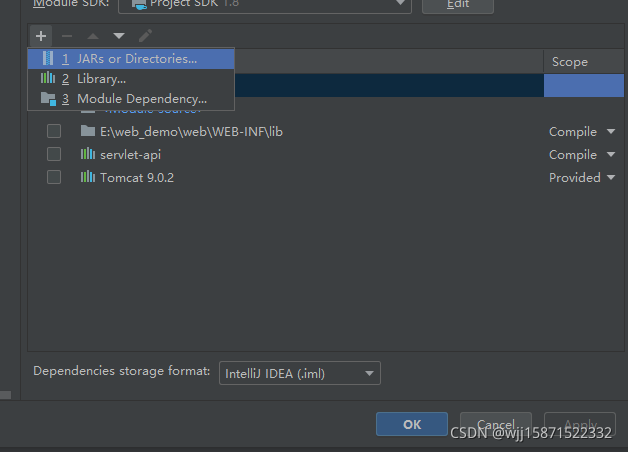Tick the export checkbox for Tomcat 9.0.2
Image resolution: width=628 pixels, height=452 pixels.
54,177
